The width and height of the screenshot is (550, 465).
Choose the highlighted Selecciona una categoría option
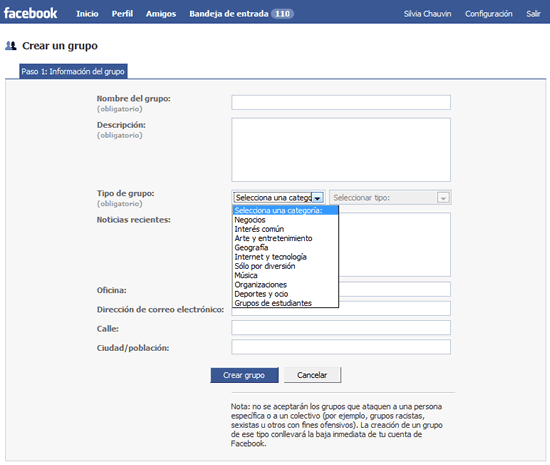click(285, 210)
